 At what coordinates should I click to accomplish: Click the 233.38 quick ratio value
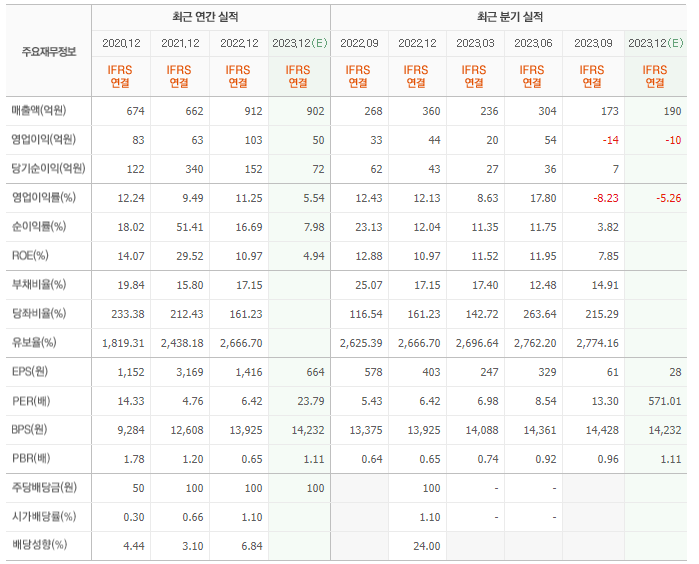128,314
